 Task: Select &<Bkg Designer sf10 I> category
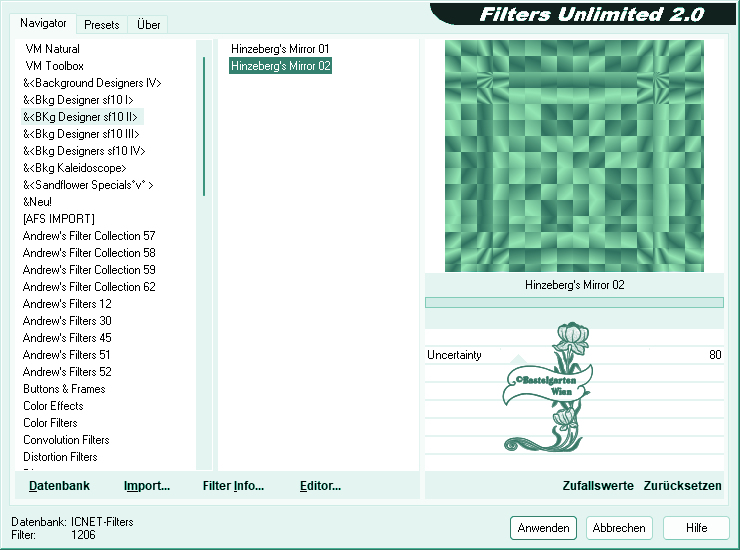coord(78,100)
